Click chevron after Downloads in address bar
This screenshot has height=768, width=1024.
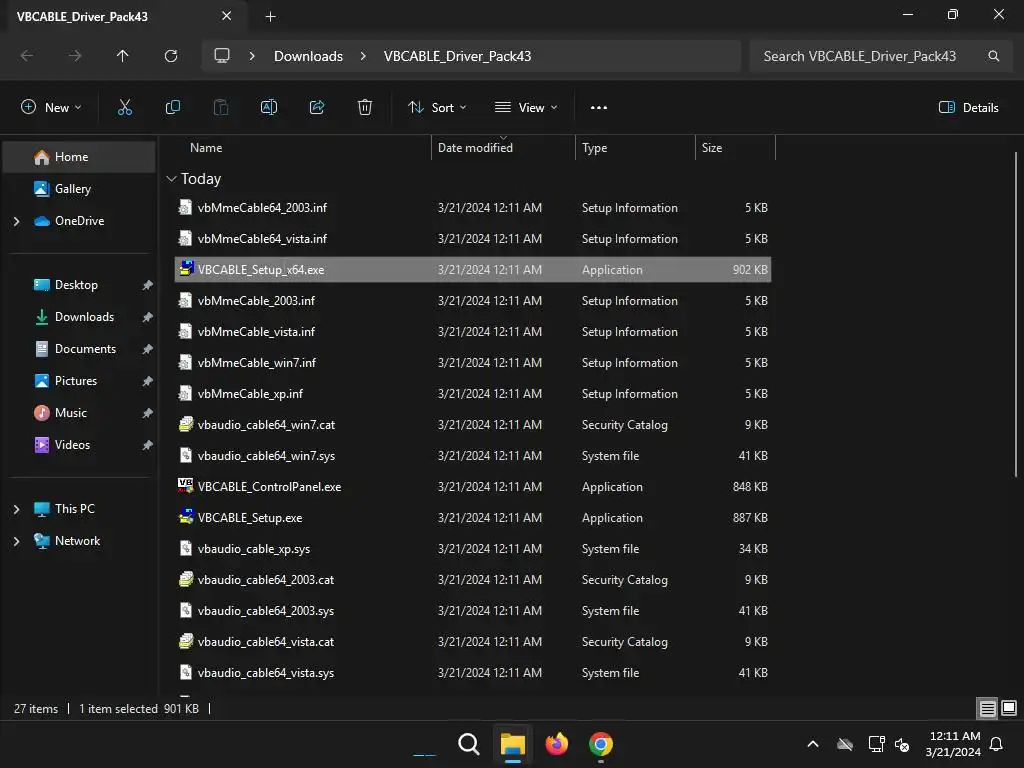[x=363, y=56]
